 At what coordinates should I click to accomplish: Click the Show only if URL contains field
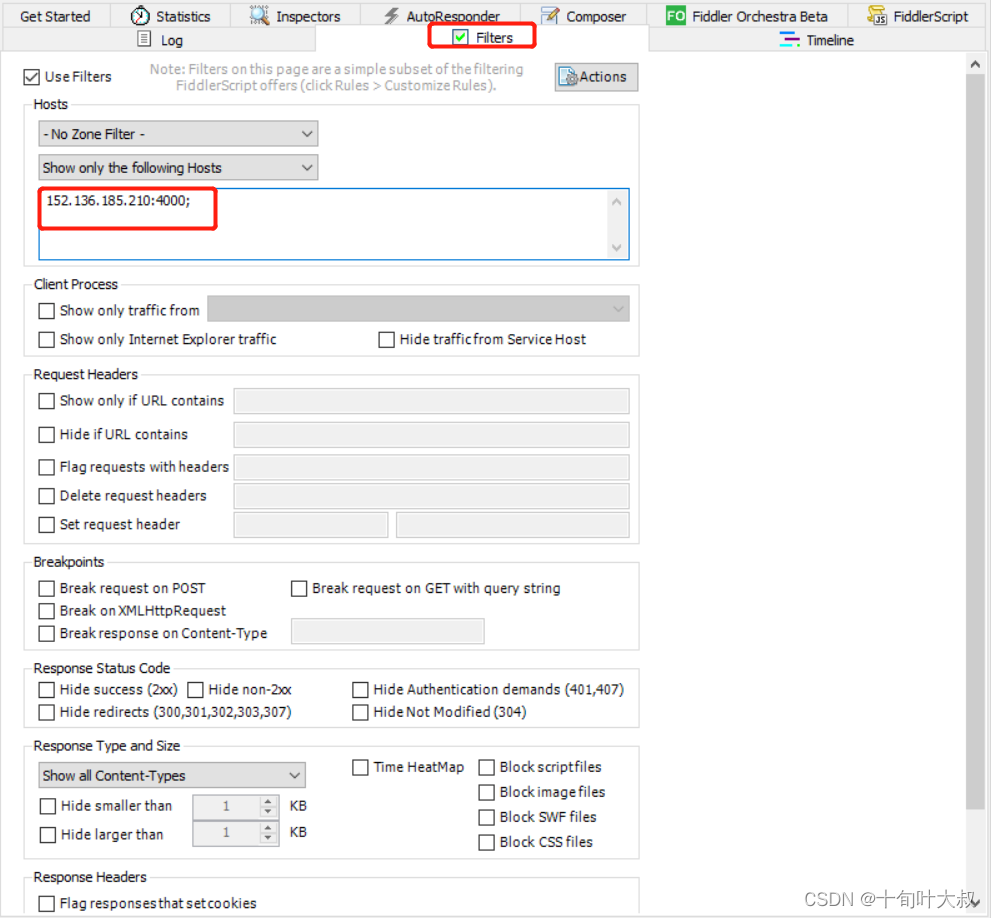coord(432,401)
